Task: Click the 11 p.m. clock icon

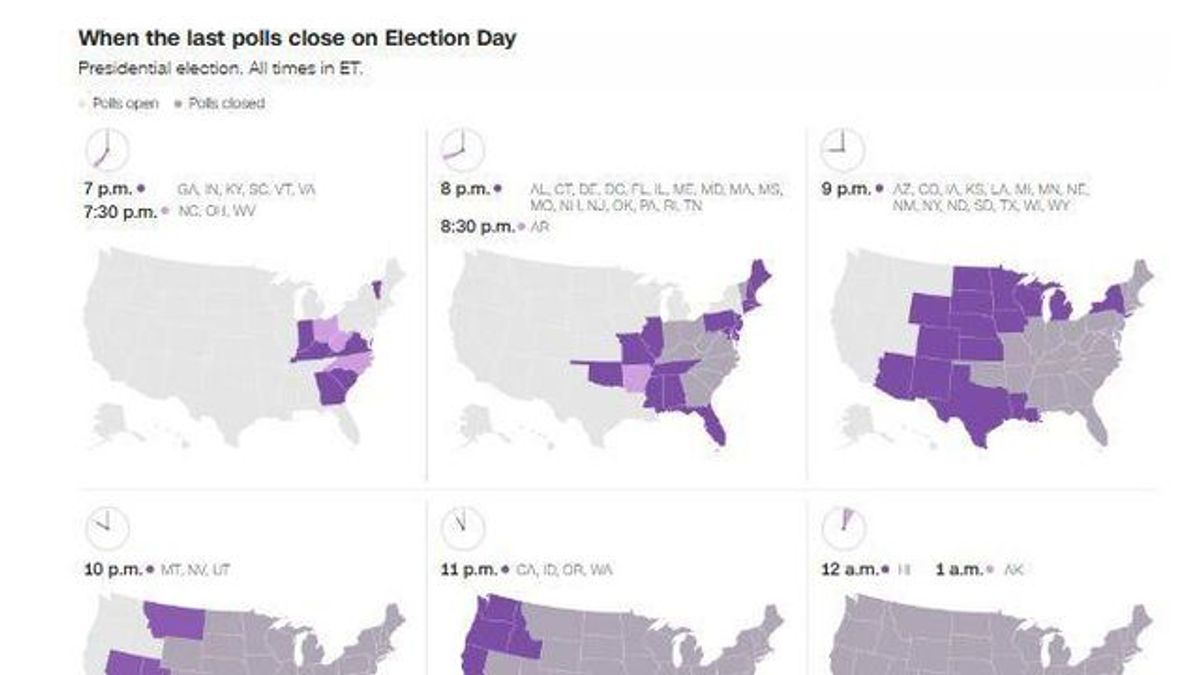Action: pyautogui.click(x=463, y=528)
